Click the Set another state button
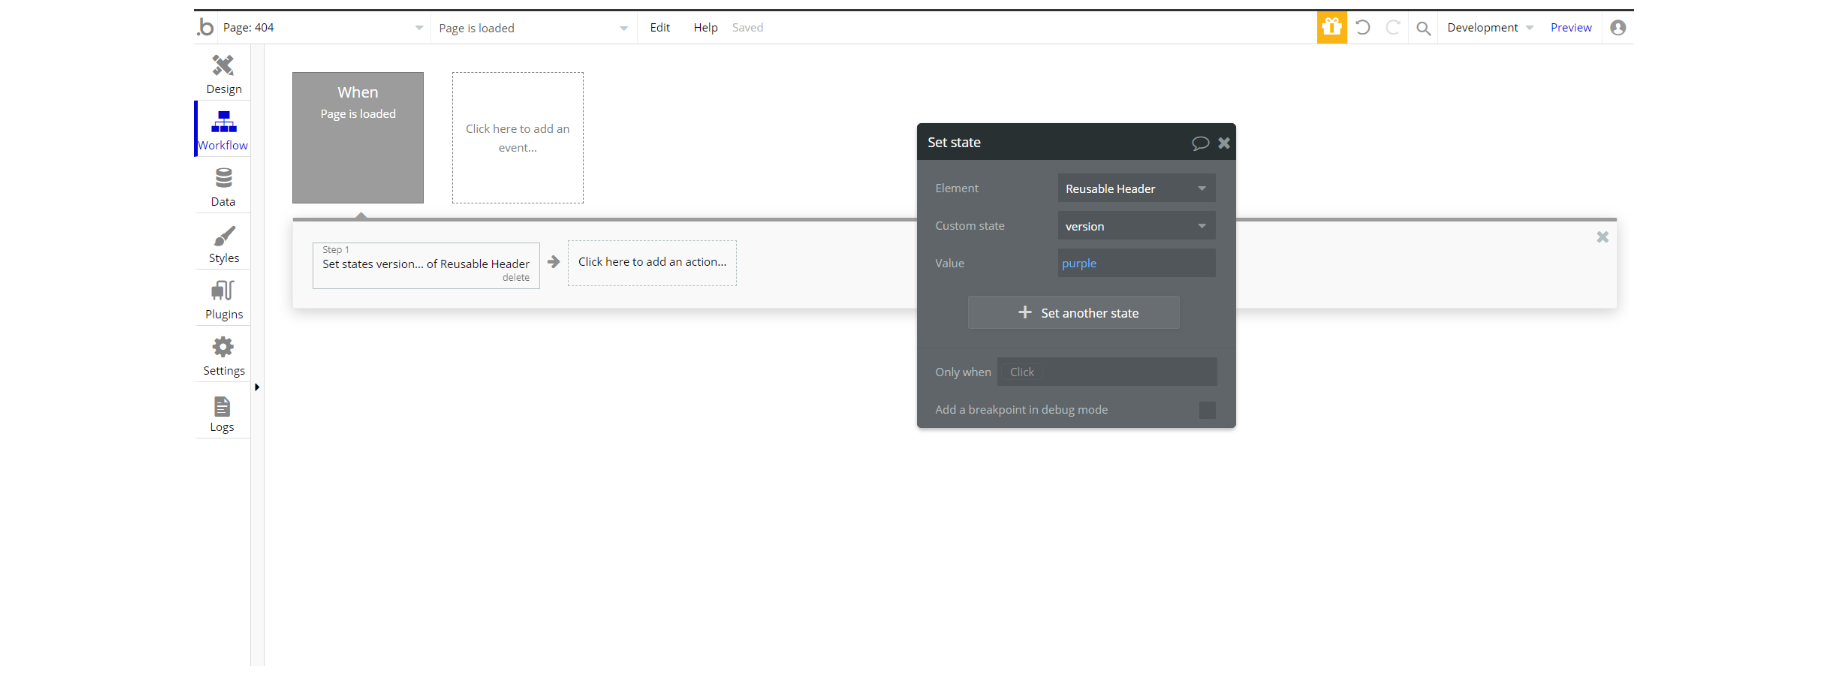 1074,313
